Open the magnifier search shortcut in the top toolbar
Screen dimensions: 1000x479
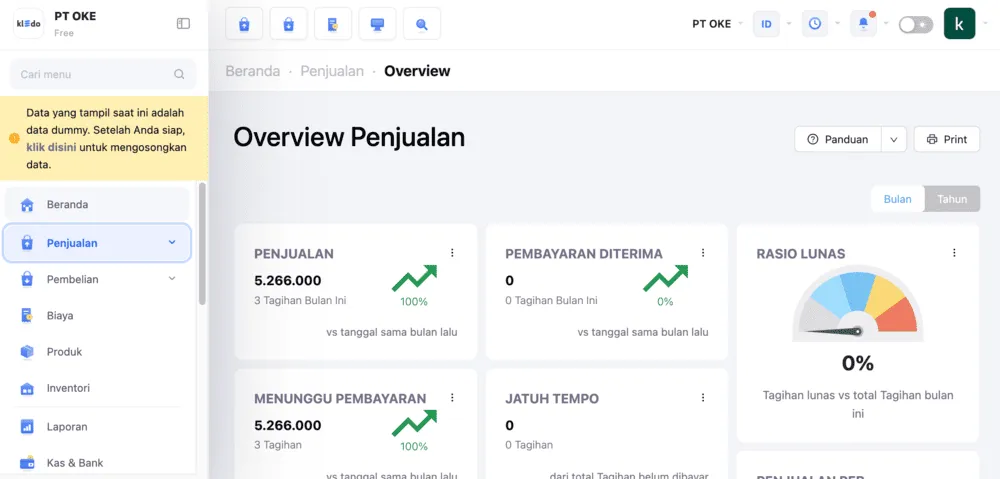tap(422, 24)
